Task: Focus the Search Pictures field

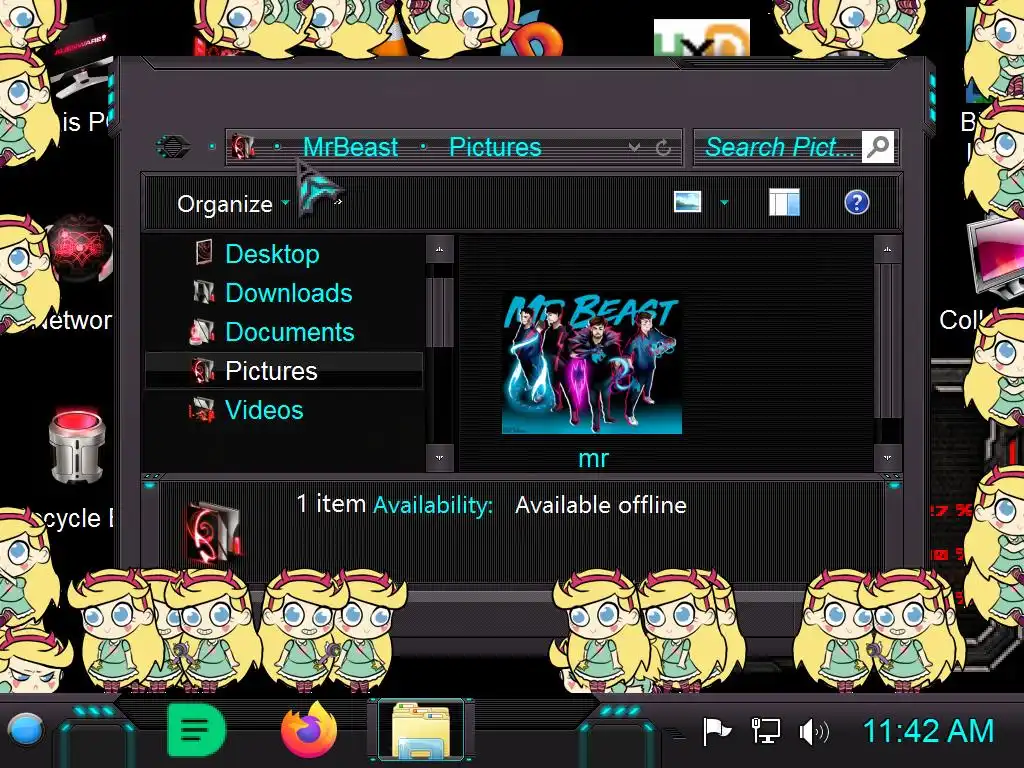Action: 778,147
